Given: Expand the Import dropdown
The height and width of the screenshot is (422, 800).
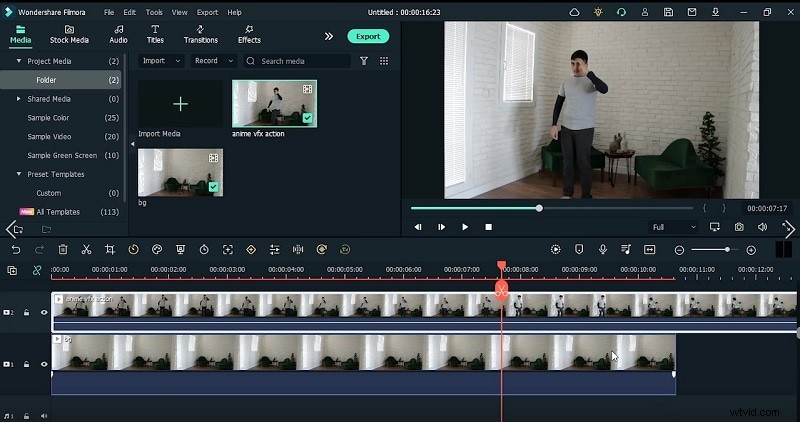Looking at the screenshot, I should [x=161, y=61].
